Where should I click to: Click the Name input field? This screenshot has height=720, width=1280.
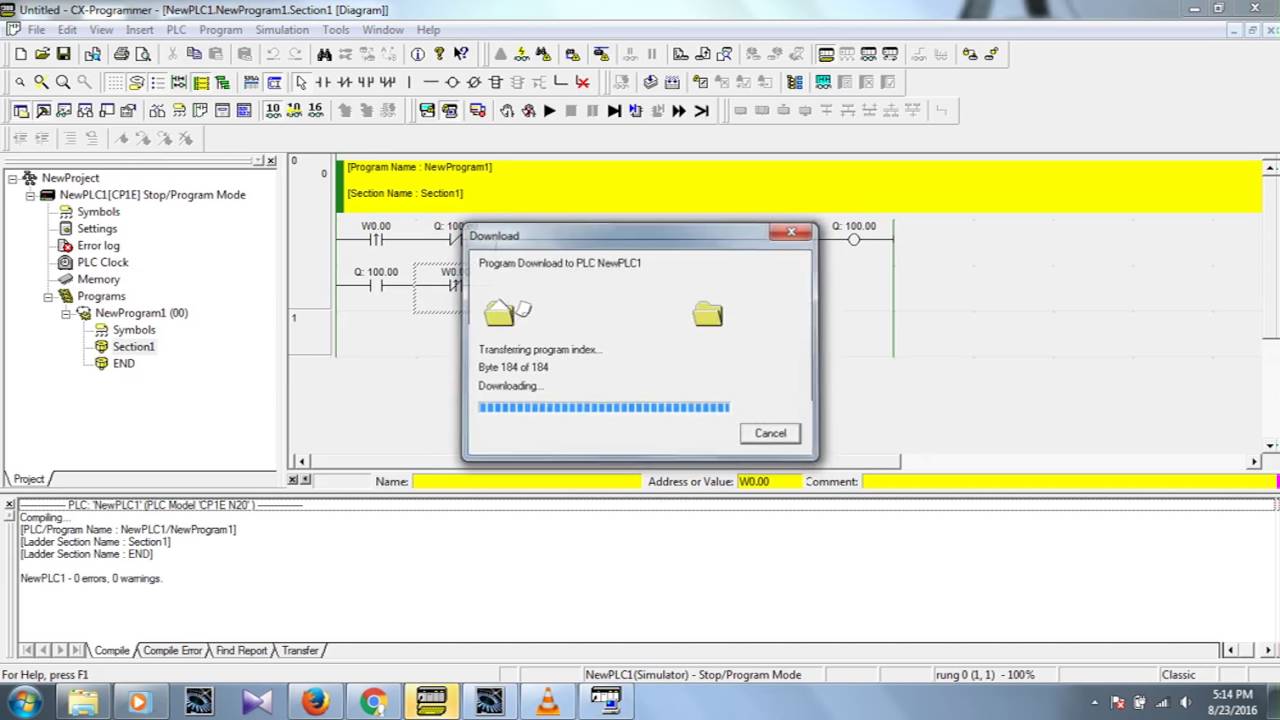click(x=526, y=482)
